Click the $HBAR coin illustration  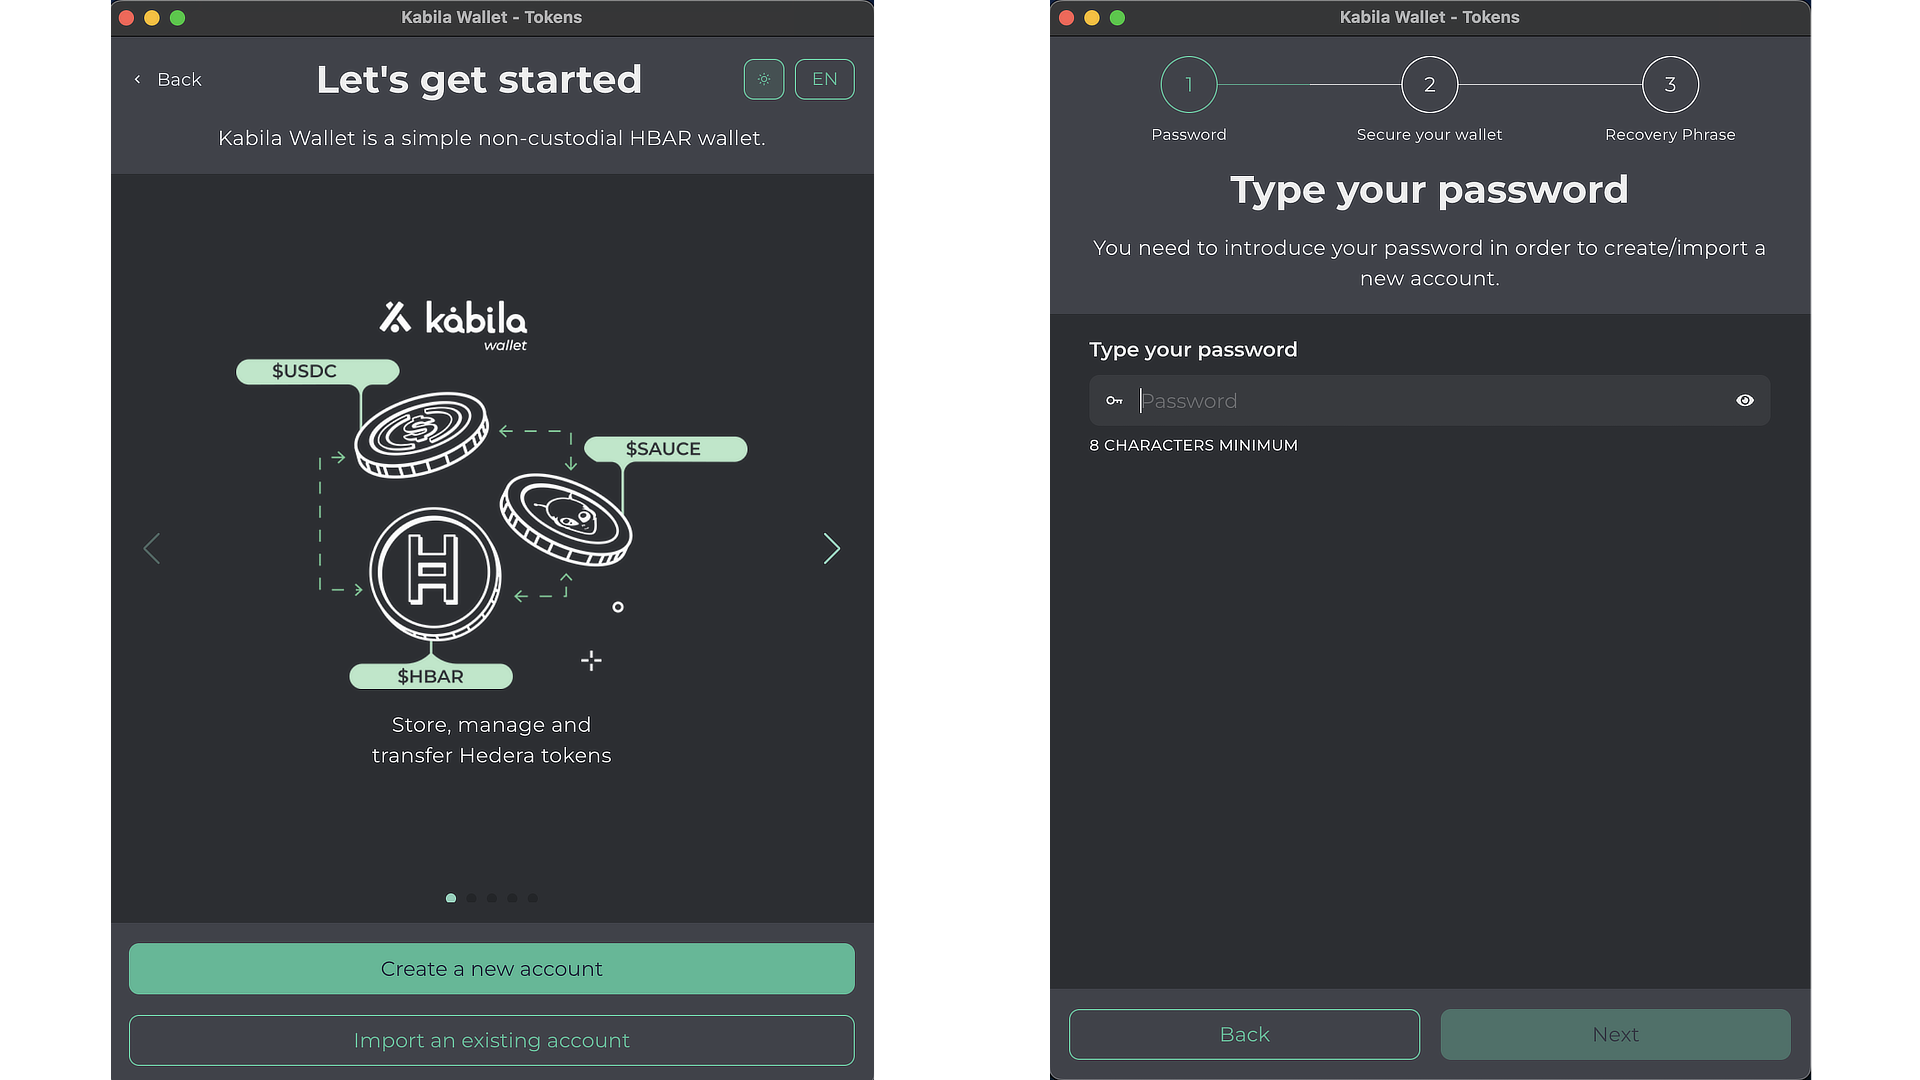click(434, 573)
